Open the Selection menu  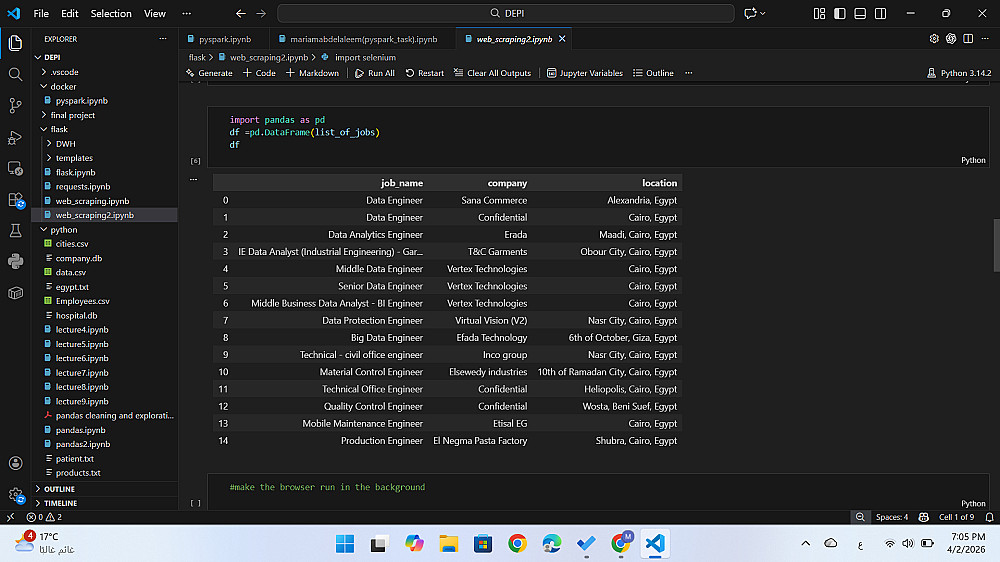(111, 14)
